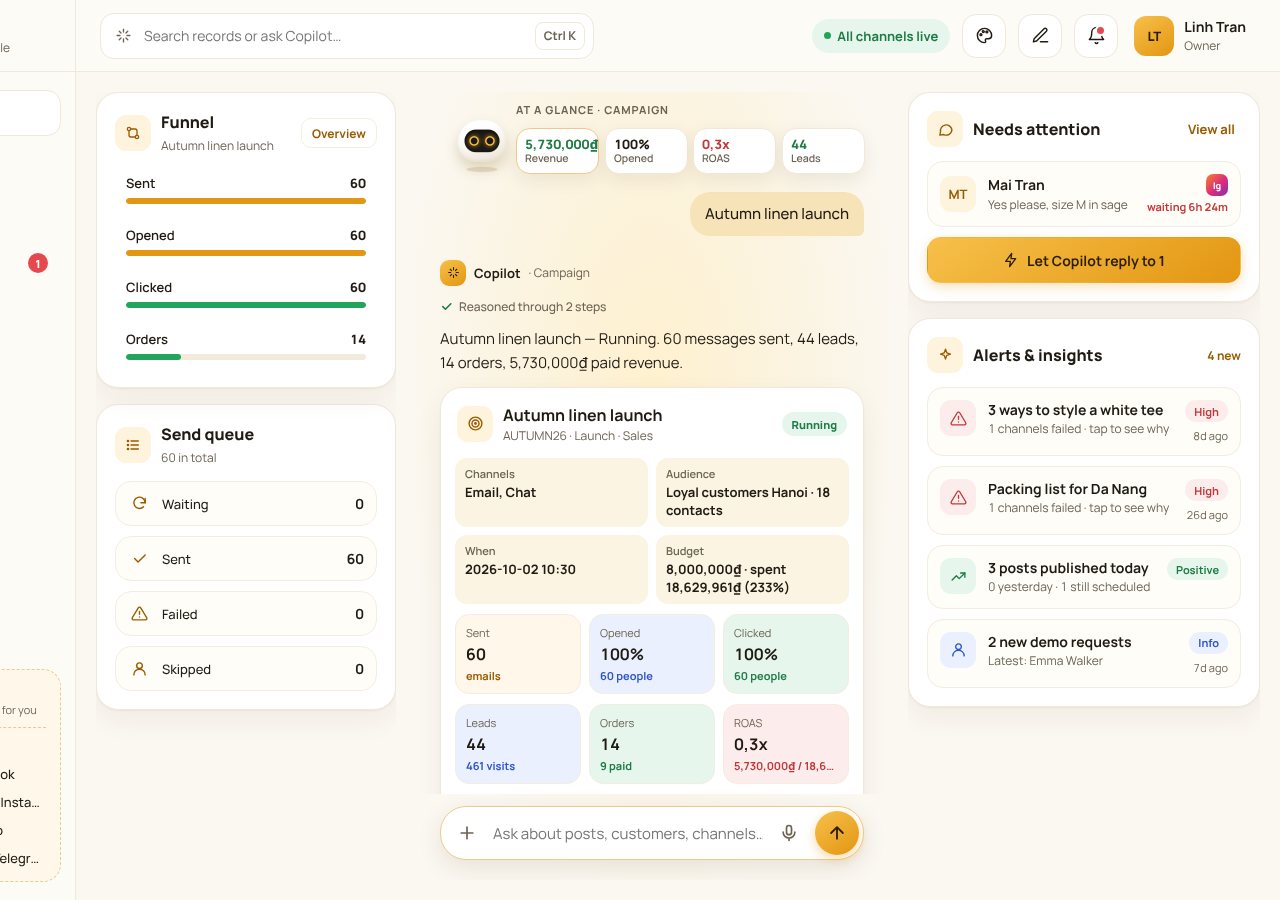Open the Failed row in Send queue

coord(246,614)
